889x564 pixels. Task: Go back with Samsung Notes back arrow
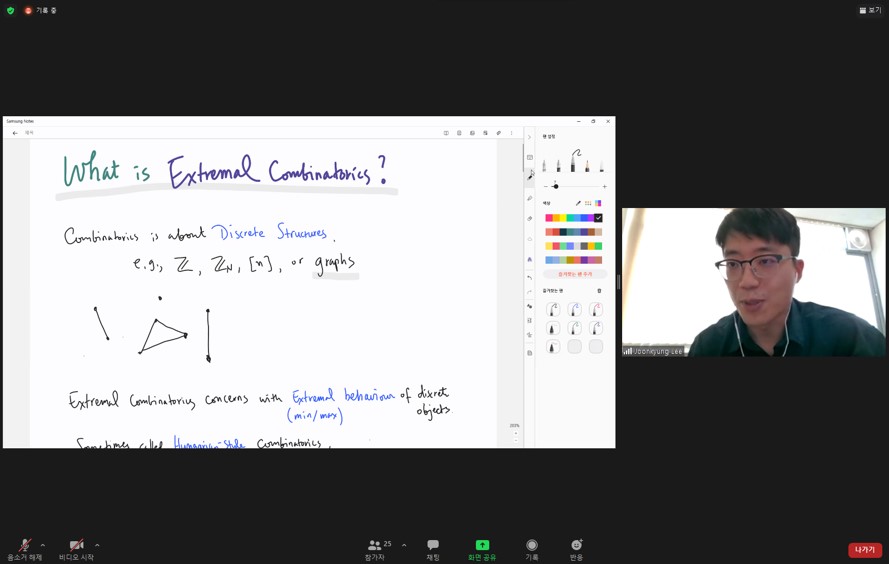[x=15, y=133]
